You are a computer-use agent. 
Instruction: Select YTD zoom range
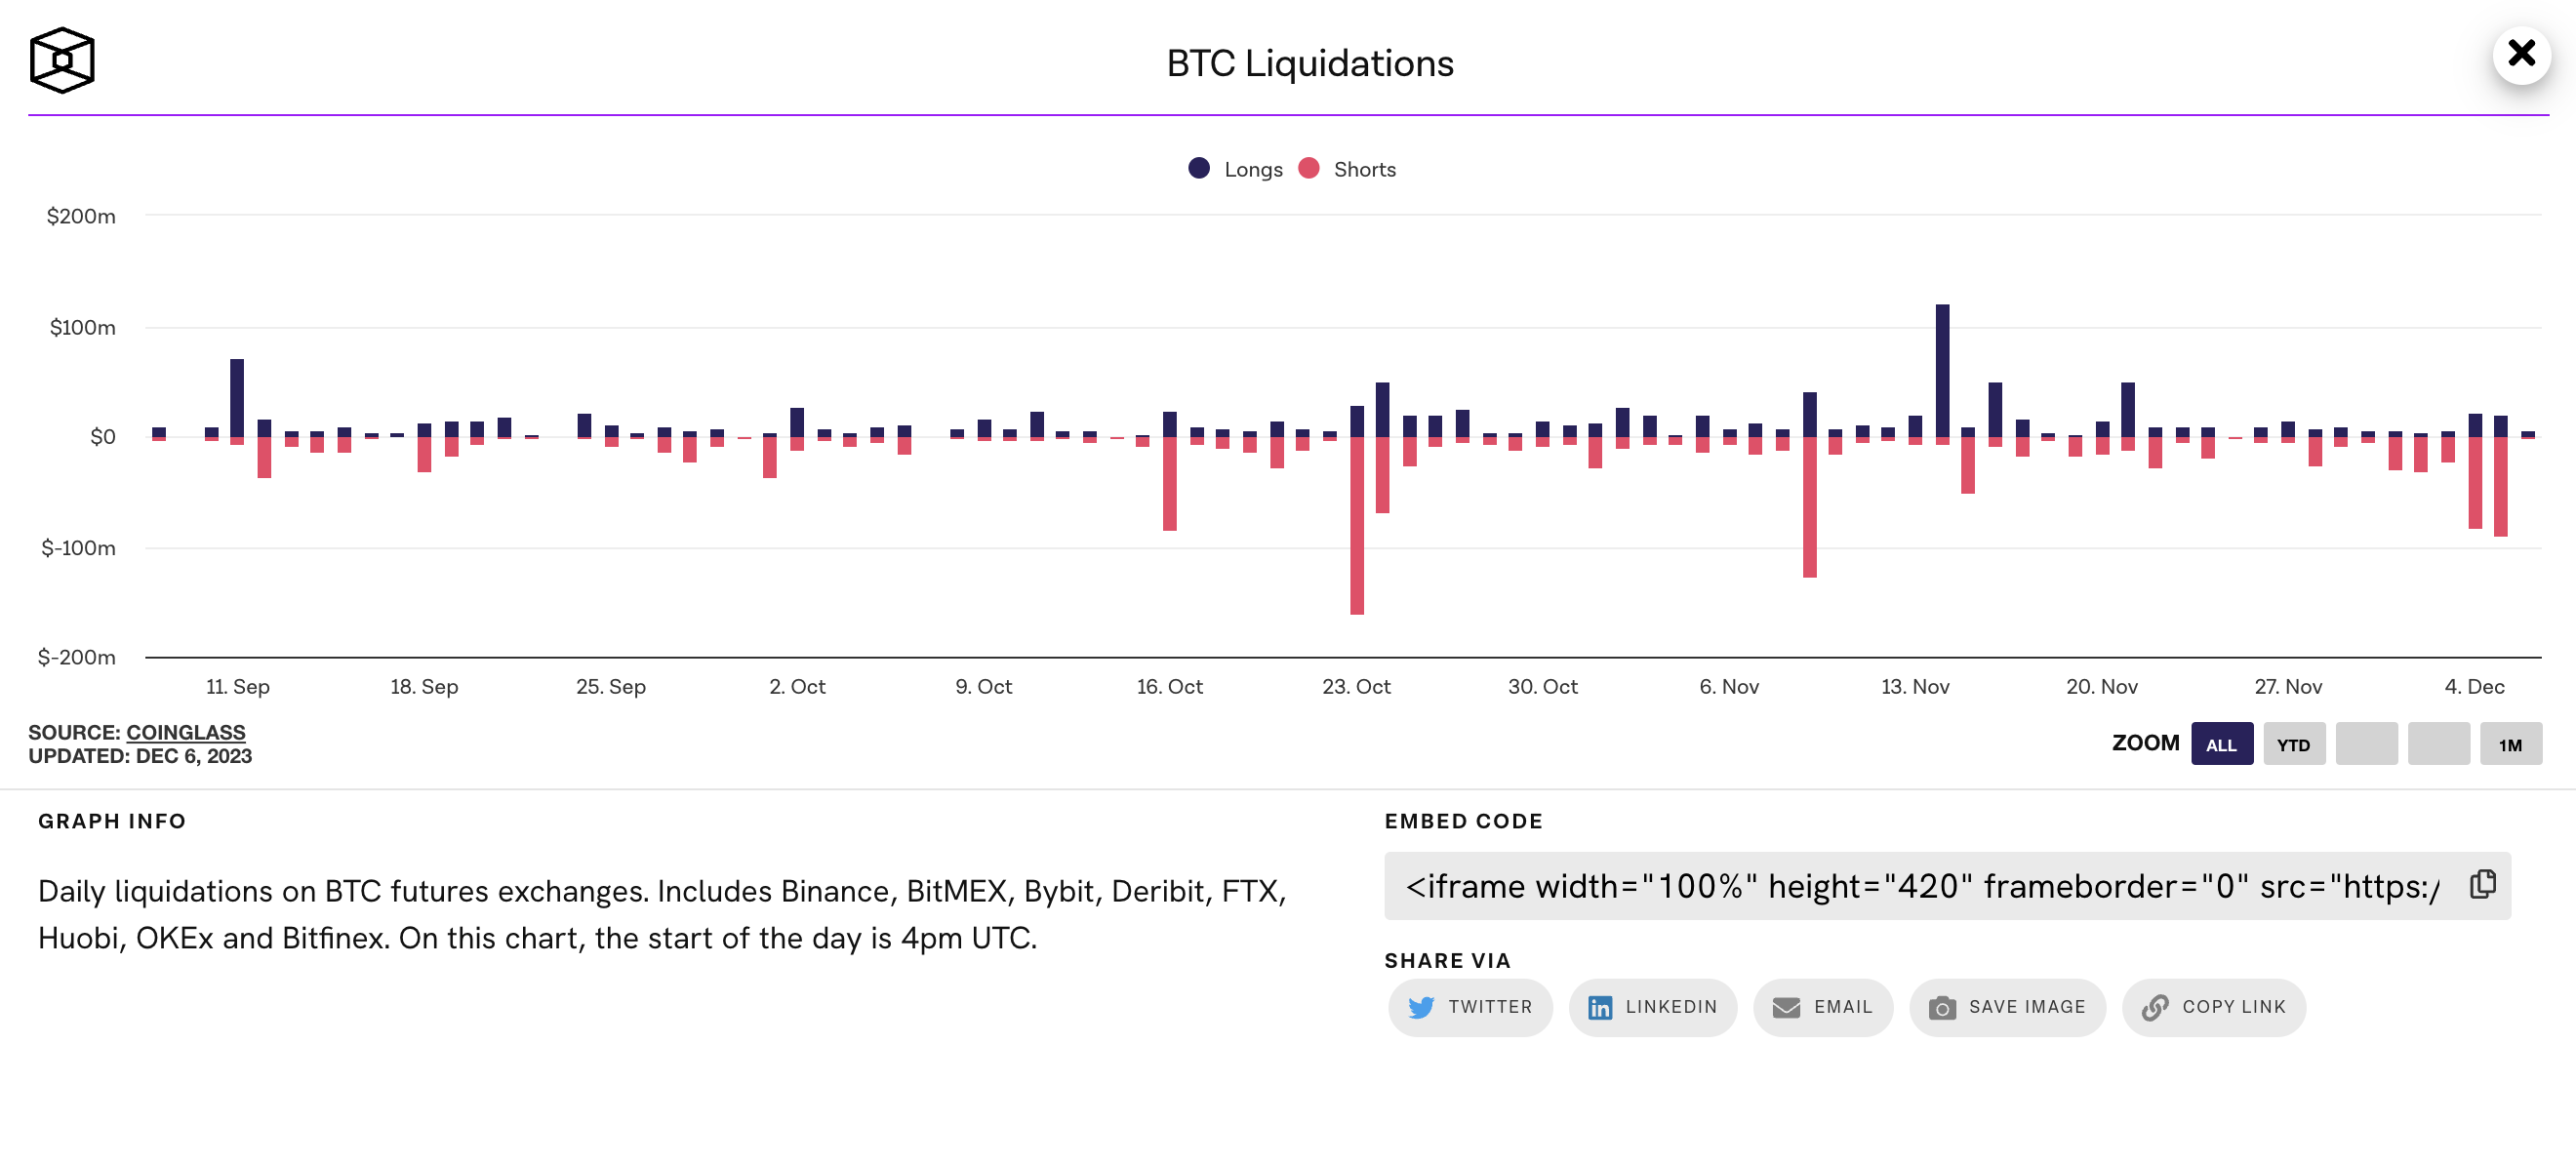click(2293, 744)
